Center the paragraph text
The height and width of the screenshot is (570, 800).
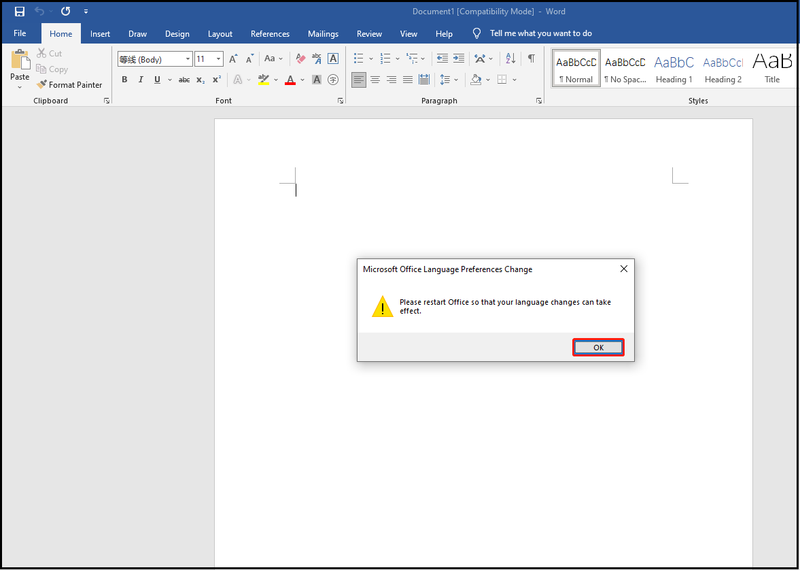pyautogui.click(x=375, y=80)
